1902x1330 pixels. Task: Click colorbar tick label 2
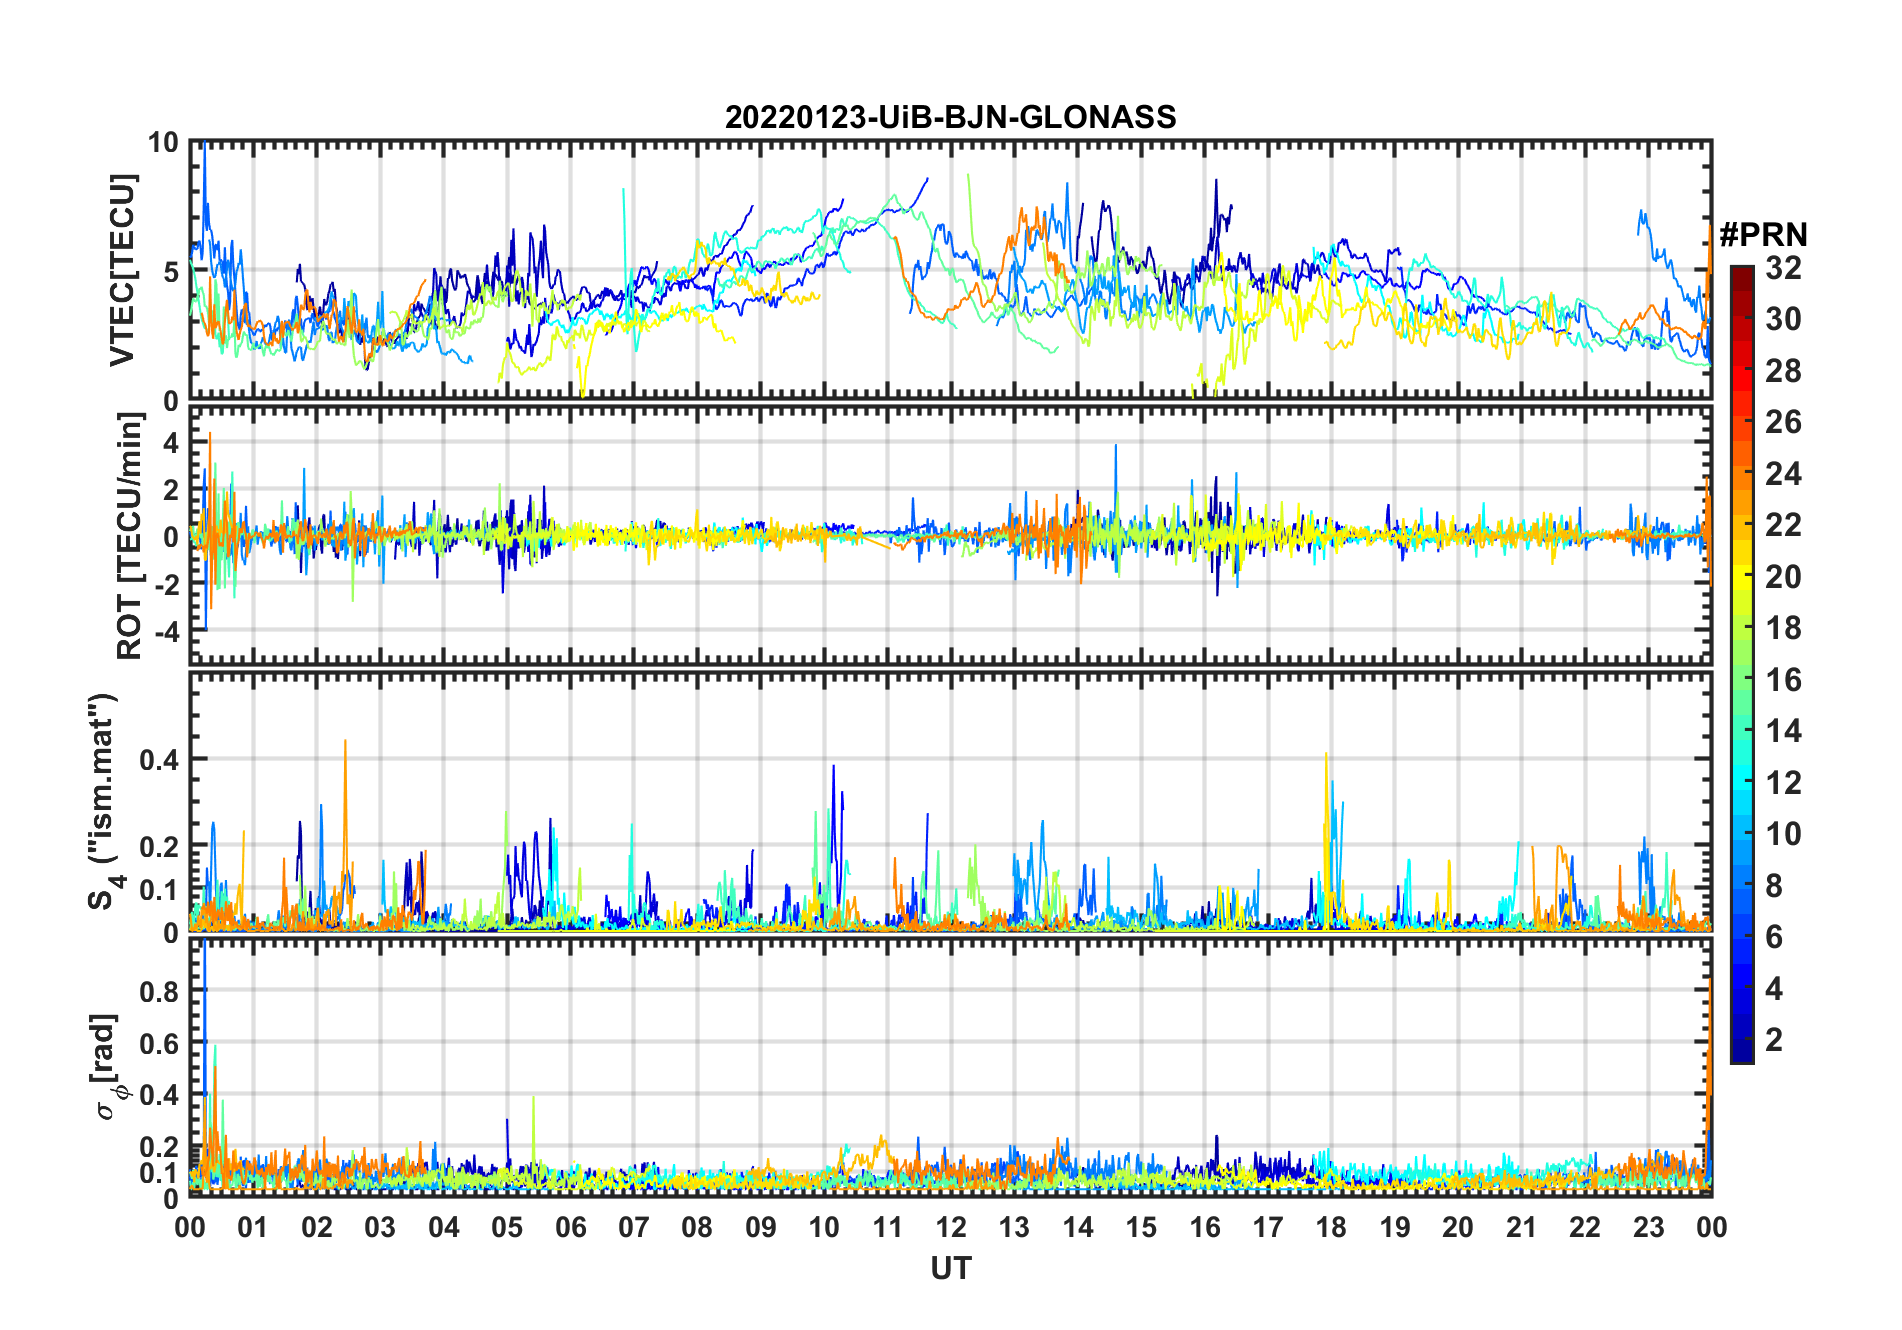(x=1775, y=1040)
